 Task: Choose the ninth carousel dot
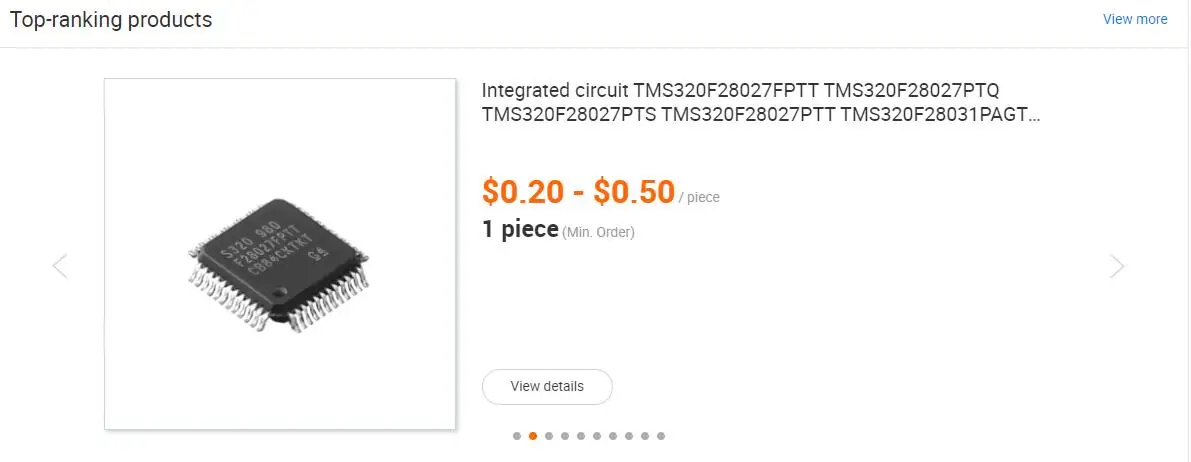(645, 436)
